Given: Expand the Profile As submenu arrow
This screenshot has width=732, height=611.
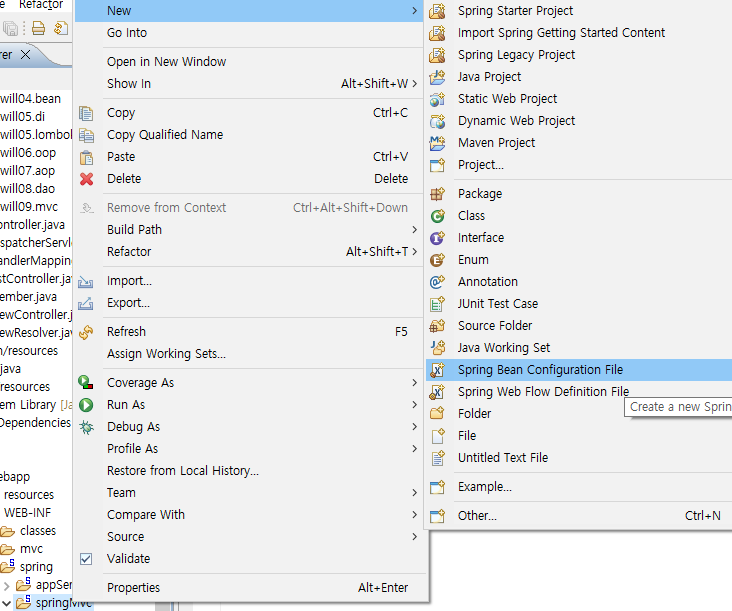Looking at the screenshot, I should pos(415,449).
